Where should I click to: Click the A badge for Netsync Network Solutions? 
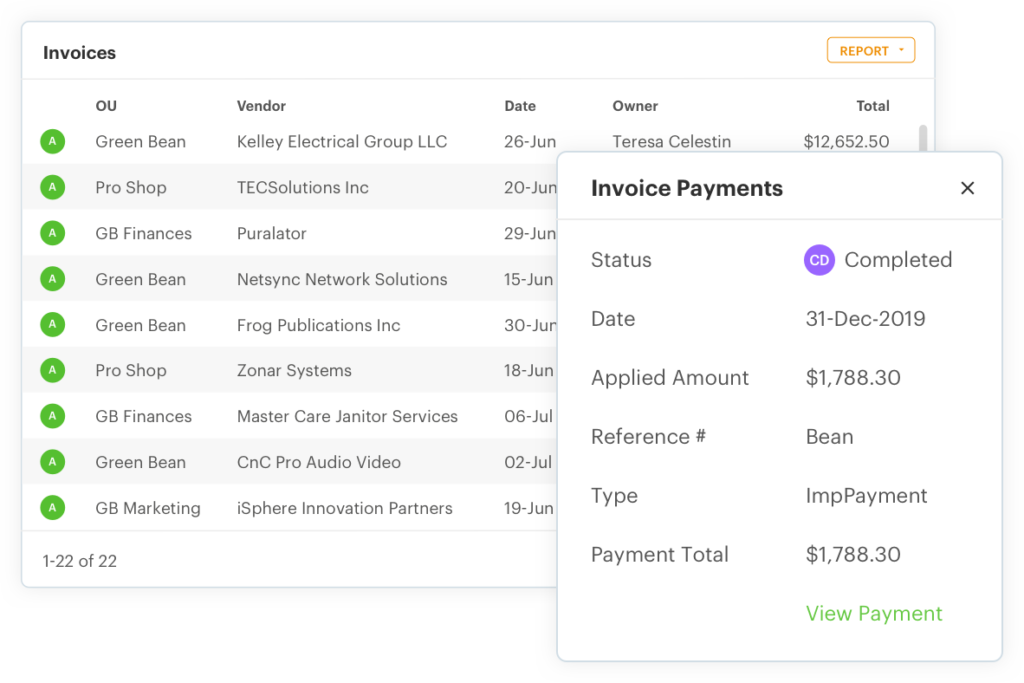pyautogui.click(x=52, y=280)
